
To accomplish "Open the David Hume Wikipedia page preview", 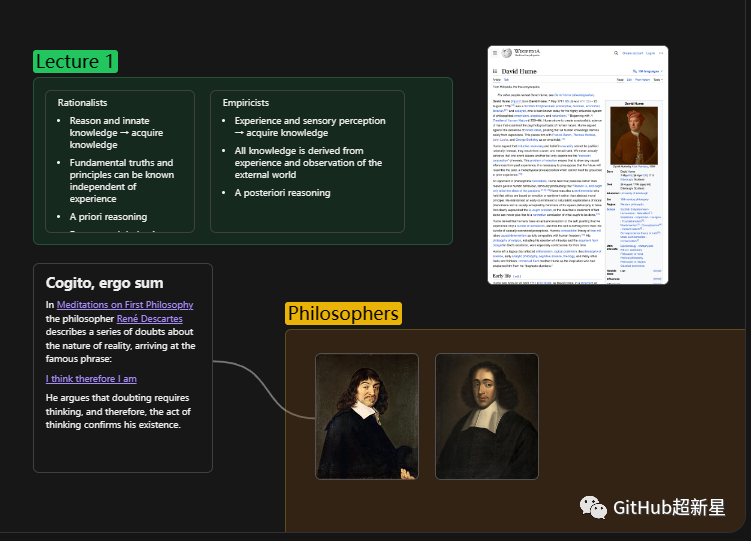I will [x=578, y=165].
